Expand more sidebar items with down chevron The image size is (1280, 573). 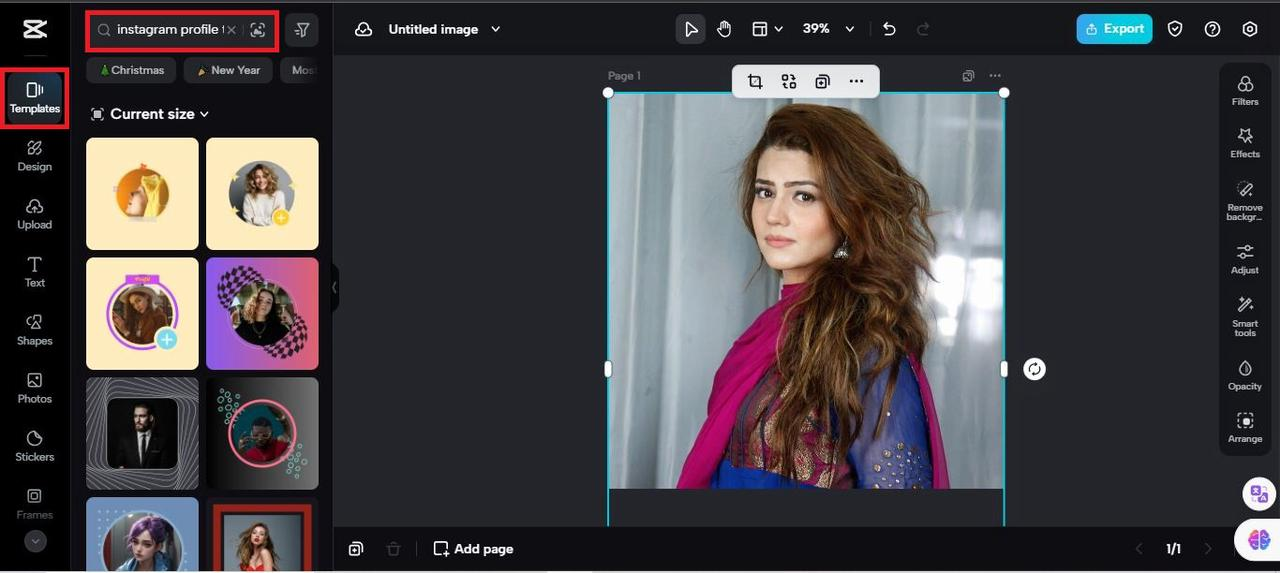pyautogui.click(x=35, y=541)
